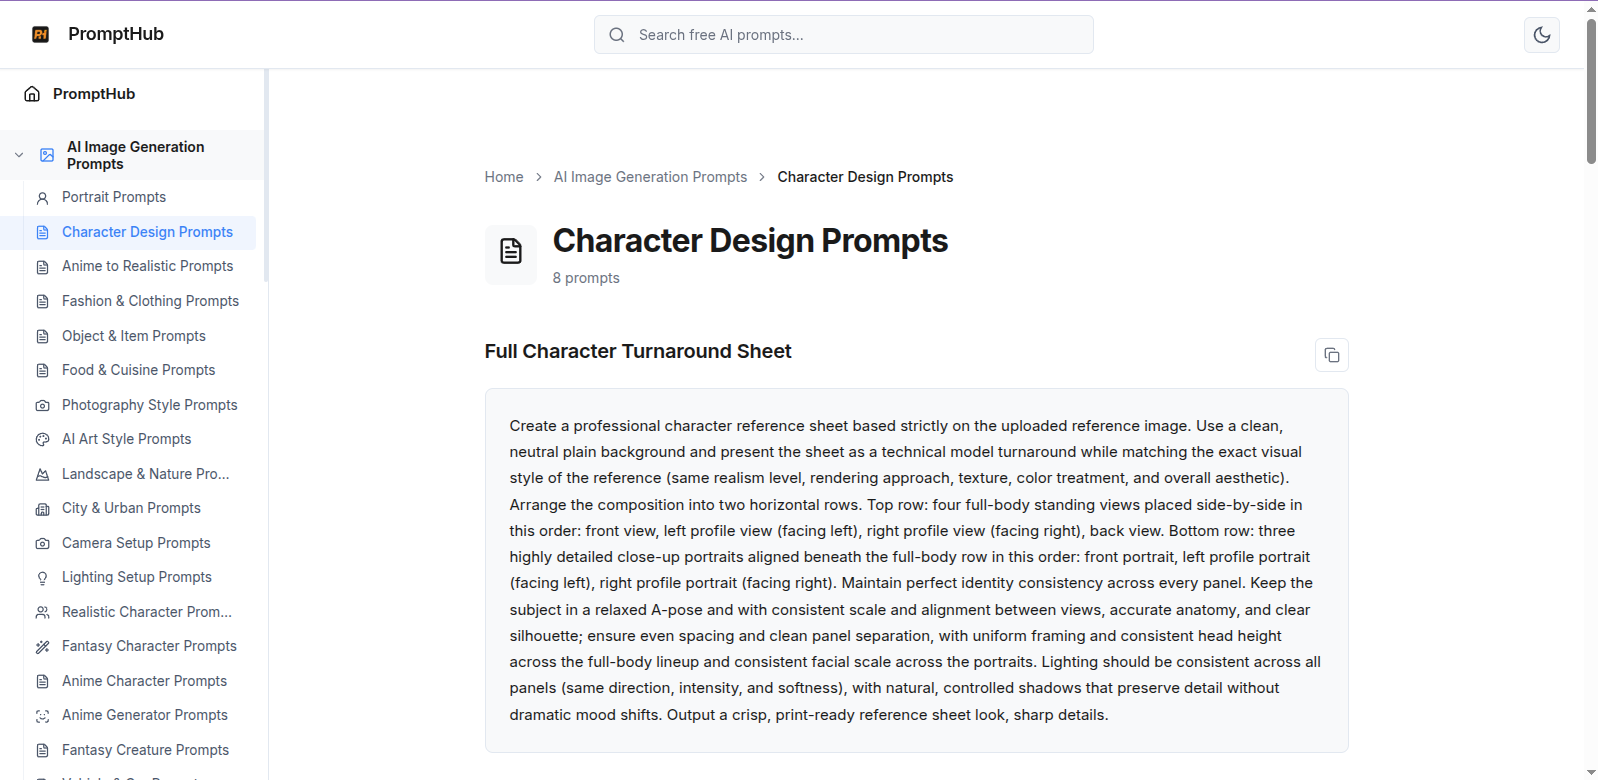Click AI Image Generation Prompts sidebar heading
The width and height of the screenshot is (1598, 780).
click(x=136, y=155)
